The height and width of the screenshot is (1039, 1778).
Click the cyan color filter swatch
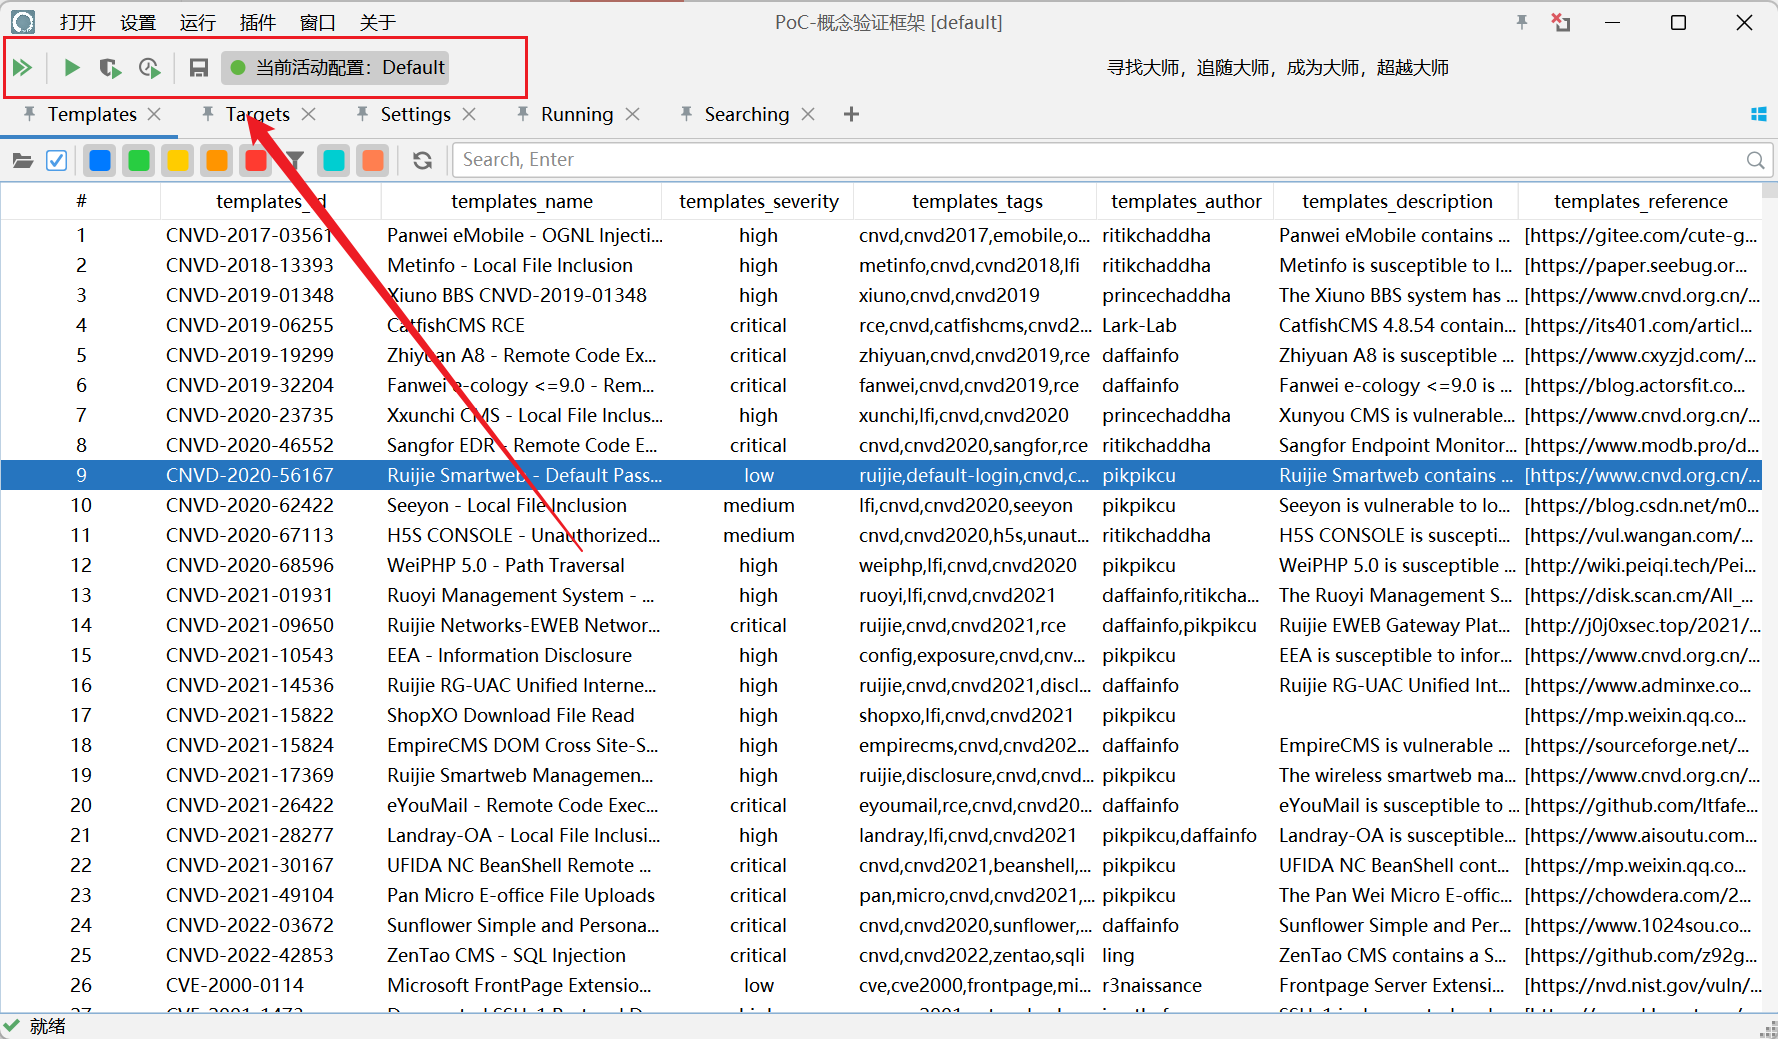point(334,160)
